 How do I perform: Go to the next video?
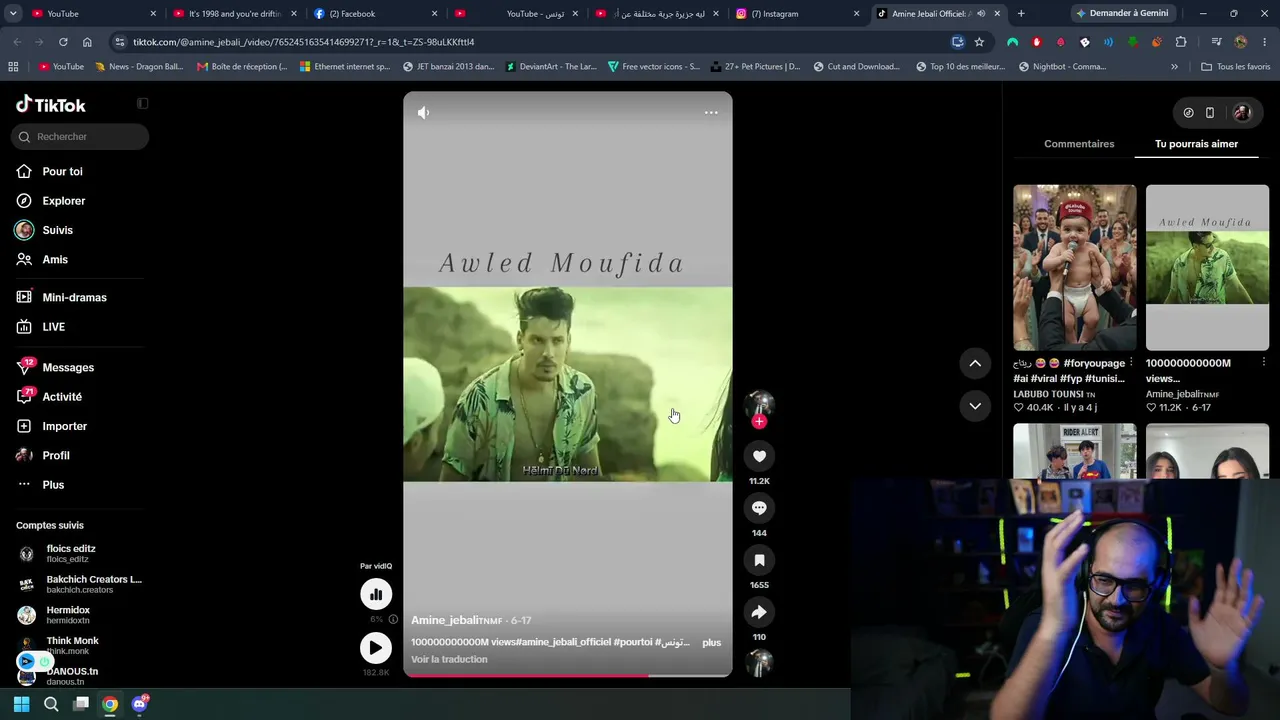coord(975,405)
